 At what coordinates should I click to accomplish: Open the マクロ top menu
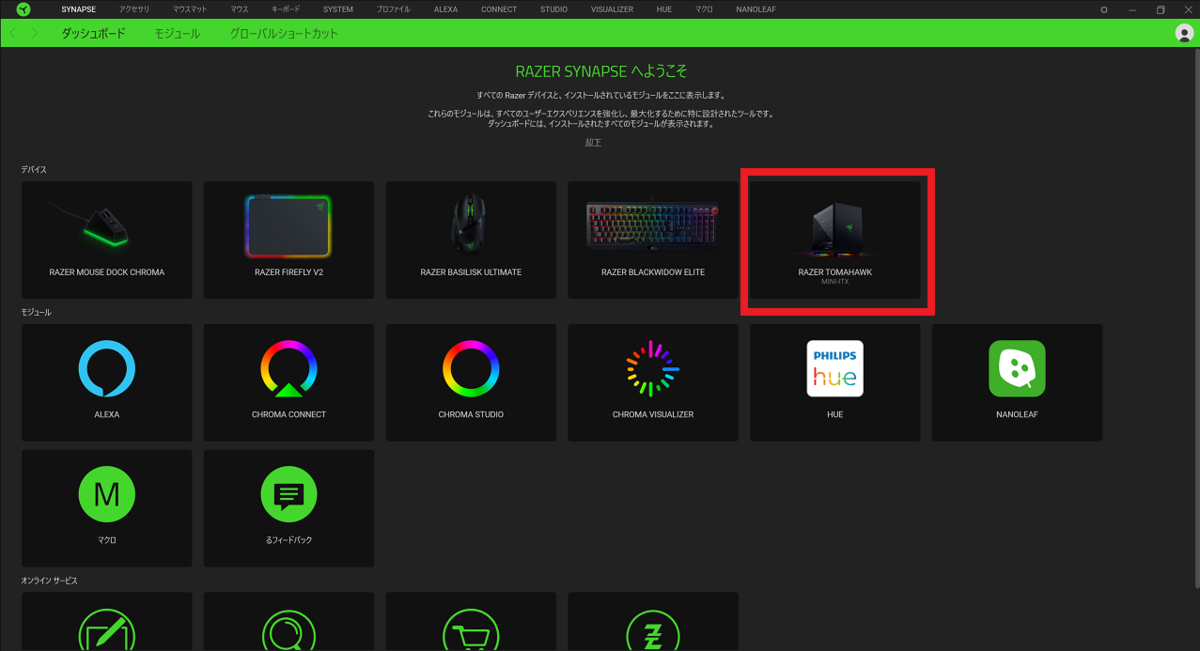click(704, 9)
